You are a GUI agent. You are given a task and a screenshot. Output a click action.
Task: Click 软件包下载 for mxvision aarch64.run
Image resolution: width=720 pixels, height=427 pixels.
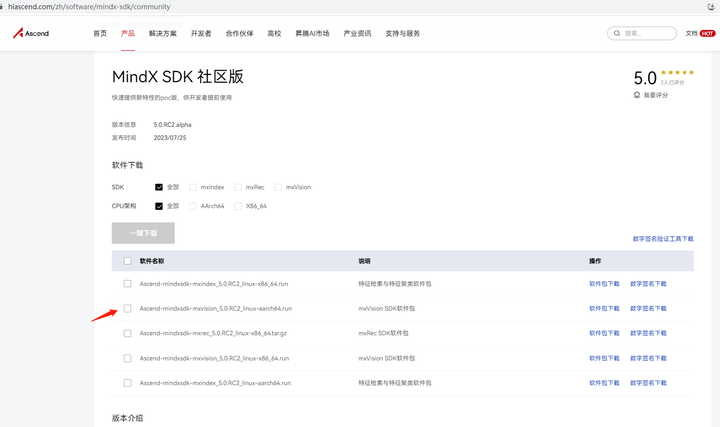coord(604,309)
